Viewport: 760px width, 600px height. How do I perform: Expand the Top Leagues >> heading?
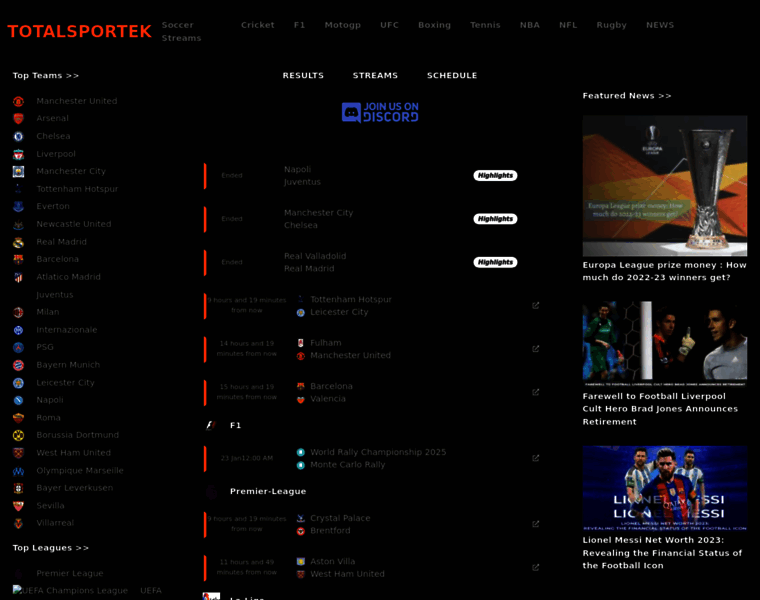[x=51, y=548]
